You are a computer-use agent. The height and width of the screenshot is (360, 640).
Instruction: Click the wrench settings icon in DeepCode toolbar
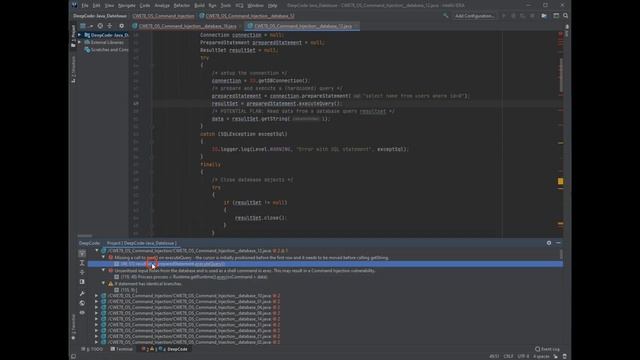pos(82,293)
